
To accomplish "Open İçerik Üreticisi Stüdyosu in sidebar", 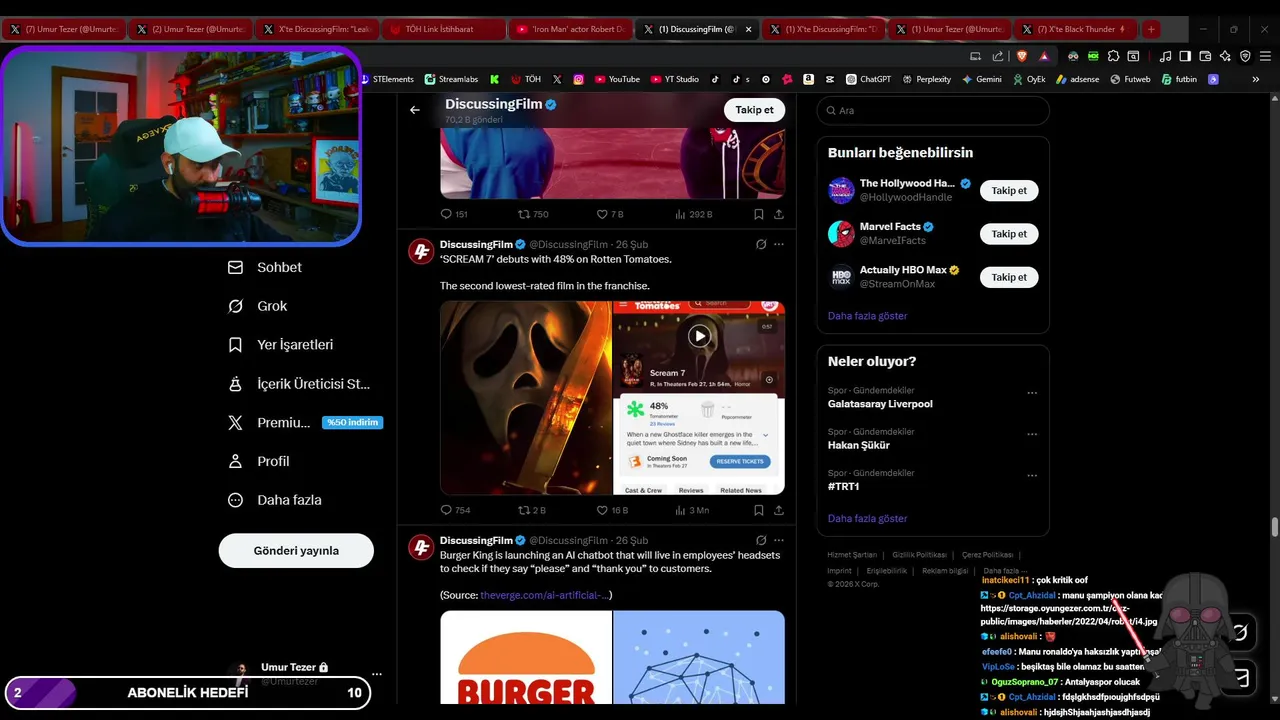I will [x=300, y=383].
